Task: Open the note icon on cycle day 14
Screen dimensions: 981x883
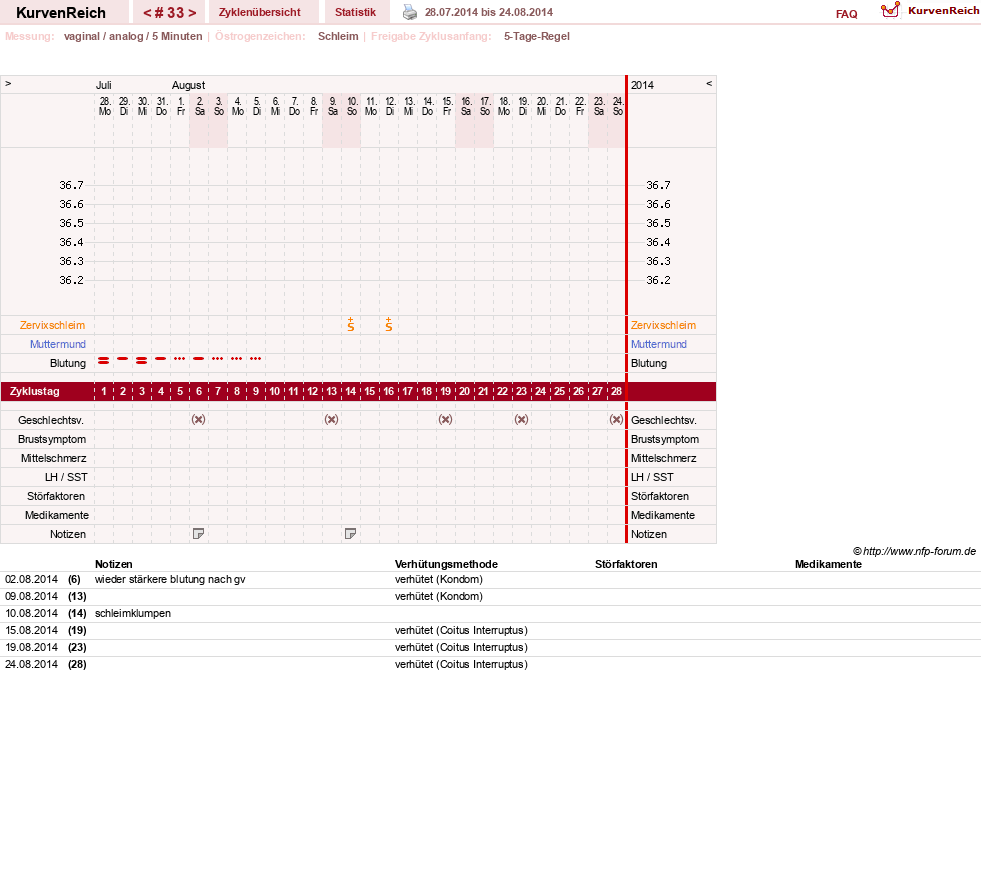Action: coord(350,534)
